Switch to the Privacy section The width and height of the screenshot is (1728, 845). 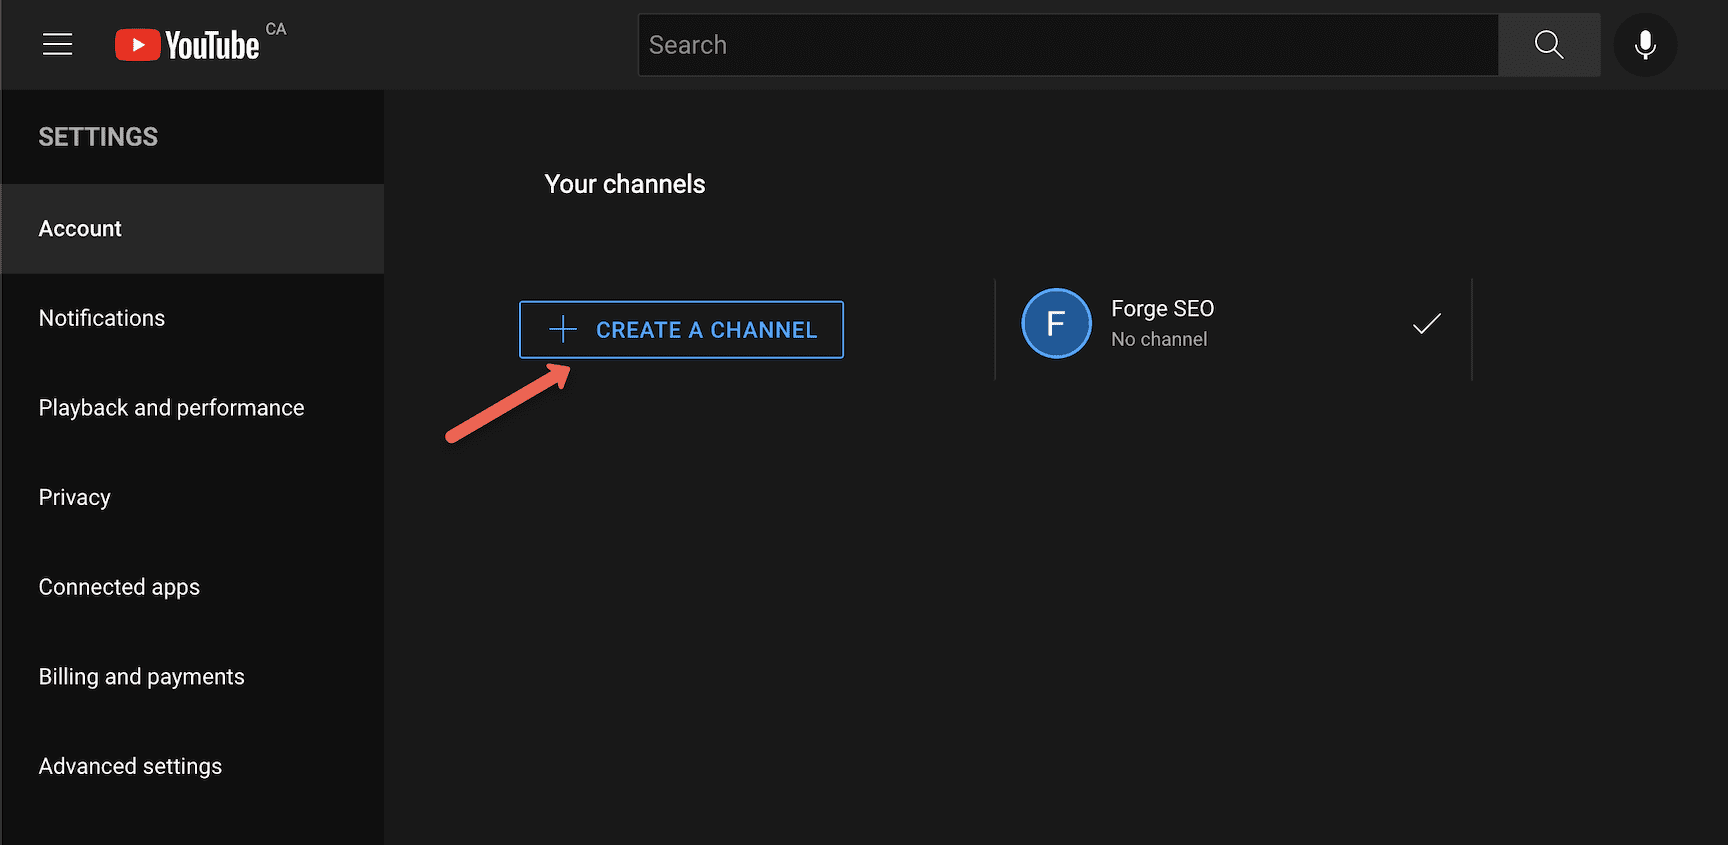coord(75,498)
